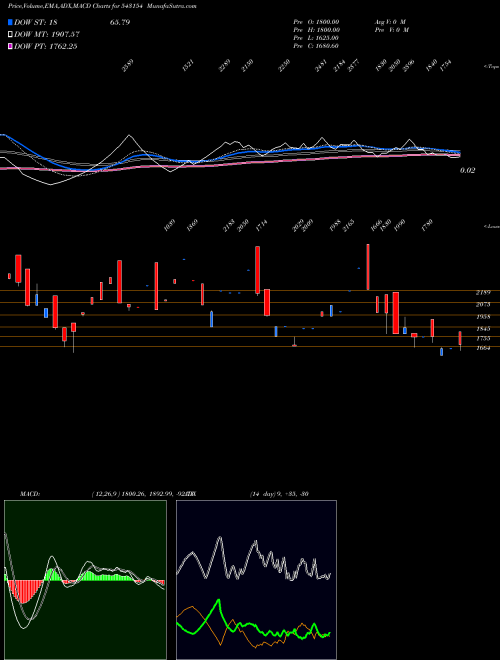Viewport: 500px width, 660px height.
Task: Click the 'Avg V: 0 M' volume text
Action: pyautogui.click(x=390, y=22)
